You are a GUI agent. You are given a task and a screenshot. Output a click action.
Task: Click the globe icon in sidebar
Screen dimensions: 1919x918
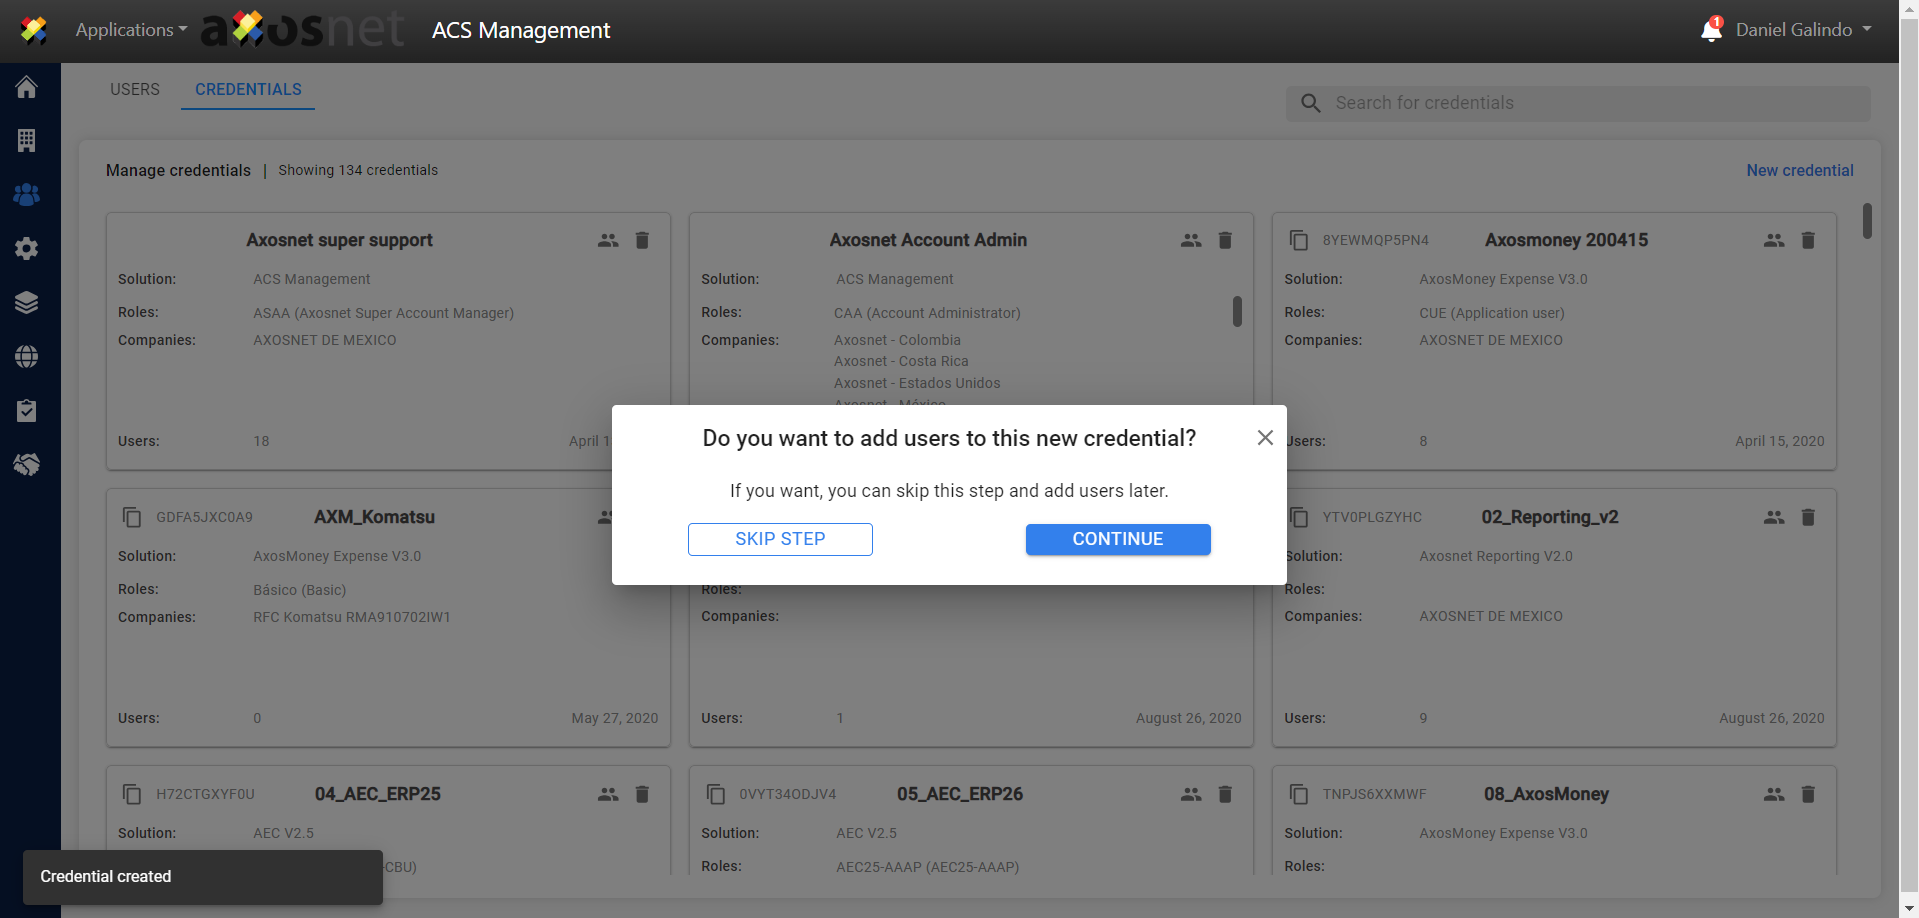point(27,356)
